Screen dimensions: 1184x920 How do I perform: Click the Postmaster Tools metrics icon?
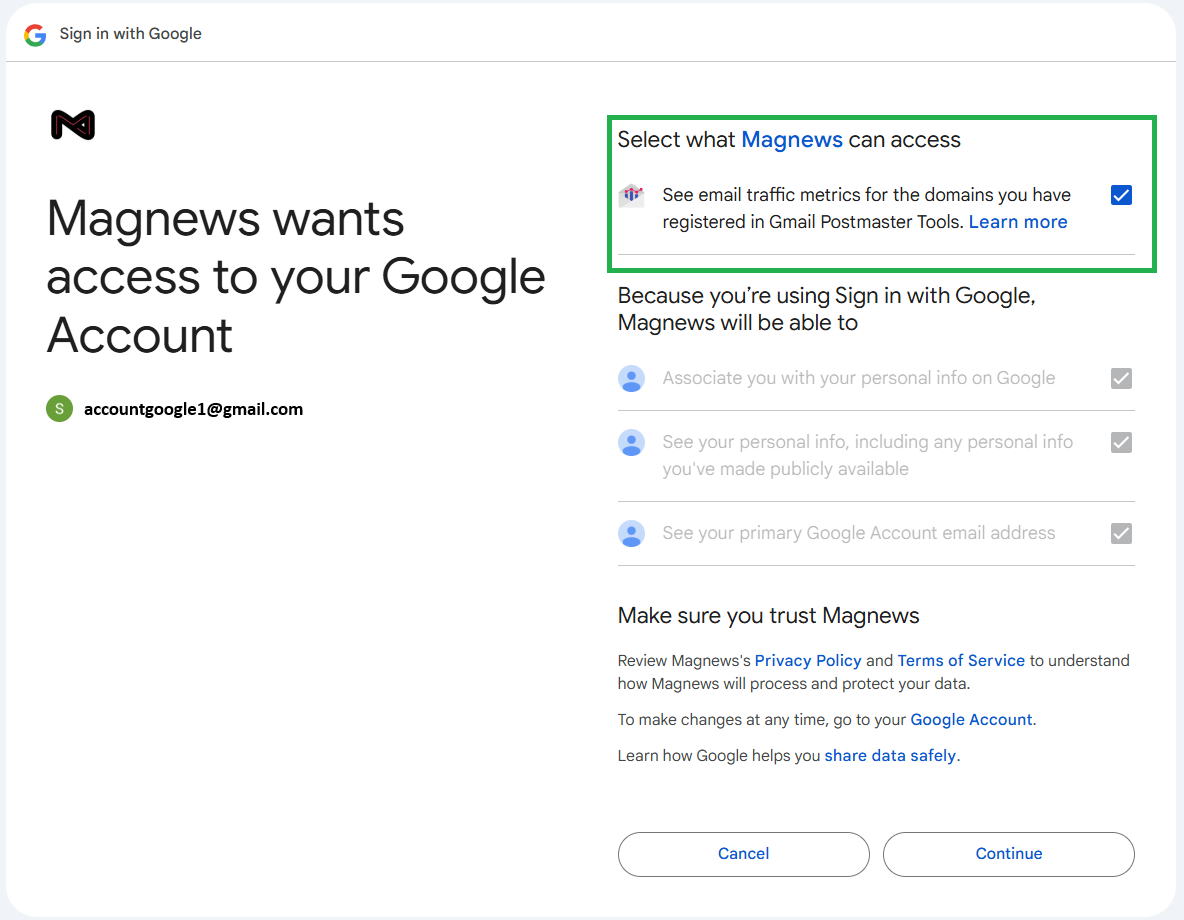click(x=632, y=195)
